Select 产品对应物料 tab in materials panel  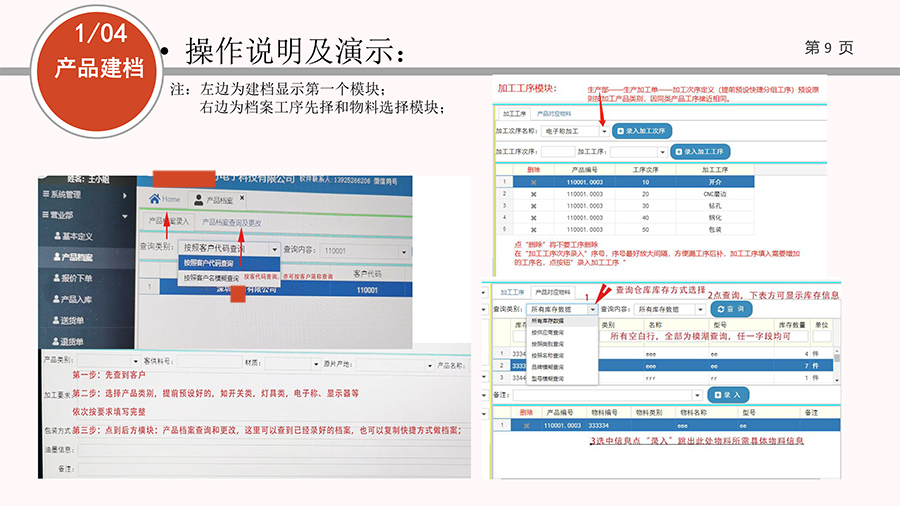pyautogui.click(x=552, y=292)
